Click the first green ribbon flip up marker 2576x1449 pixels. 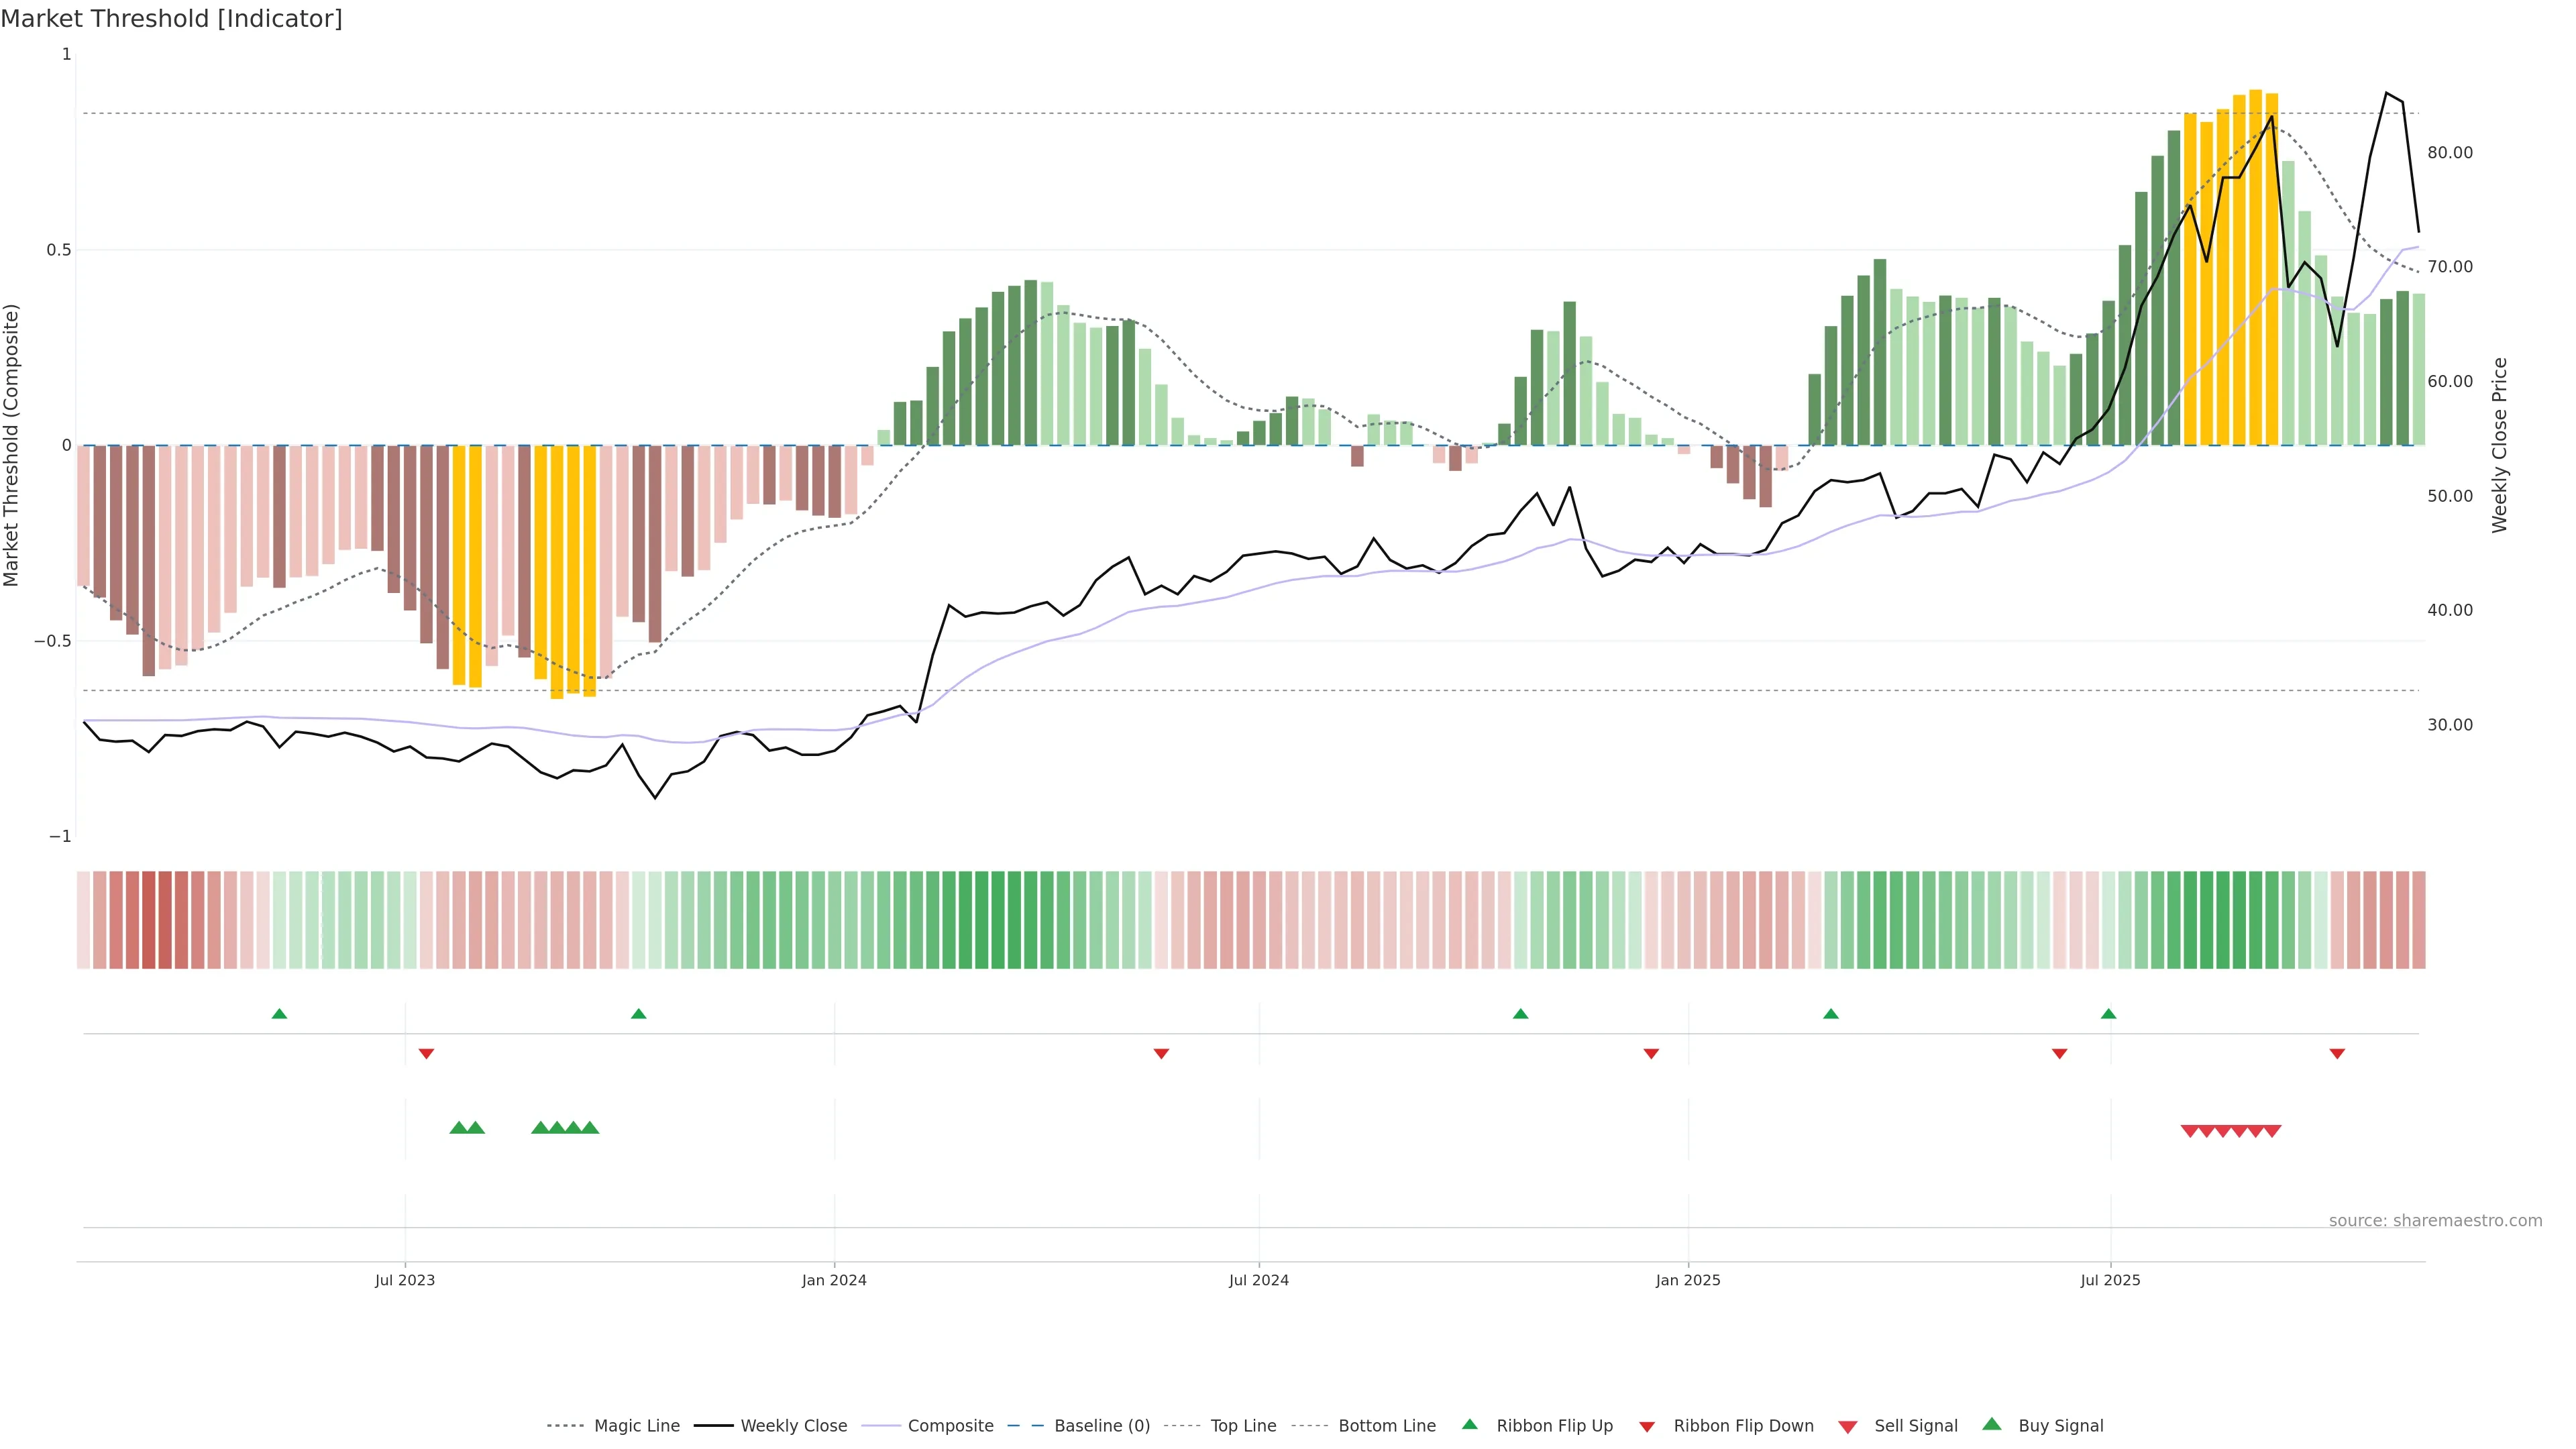[x=279, y=1014]
